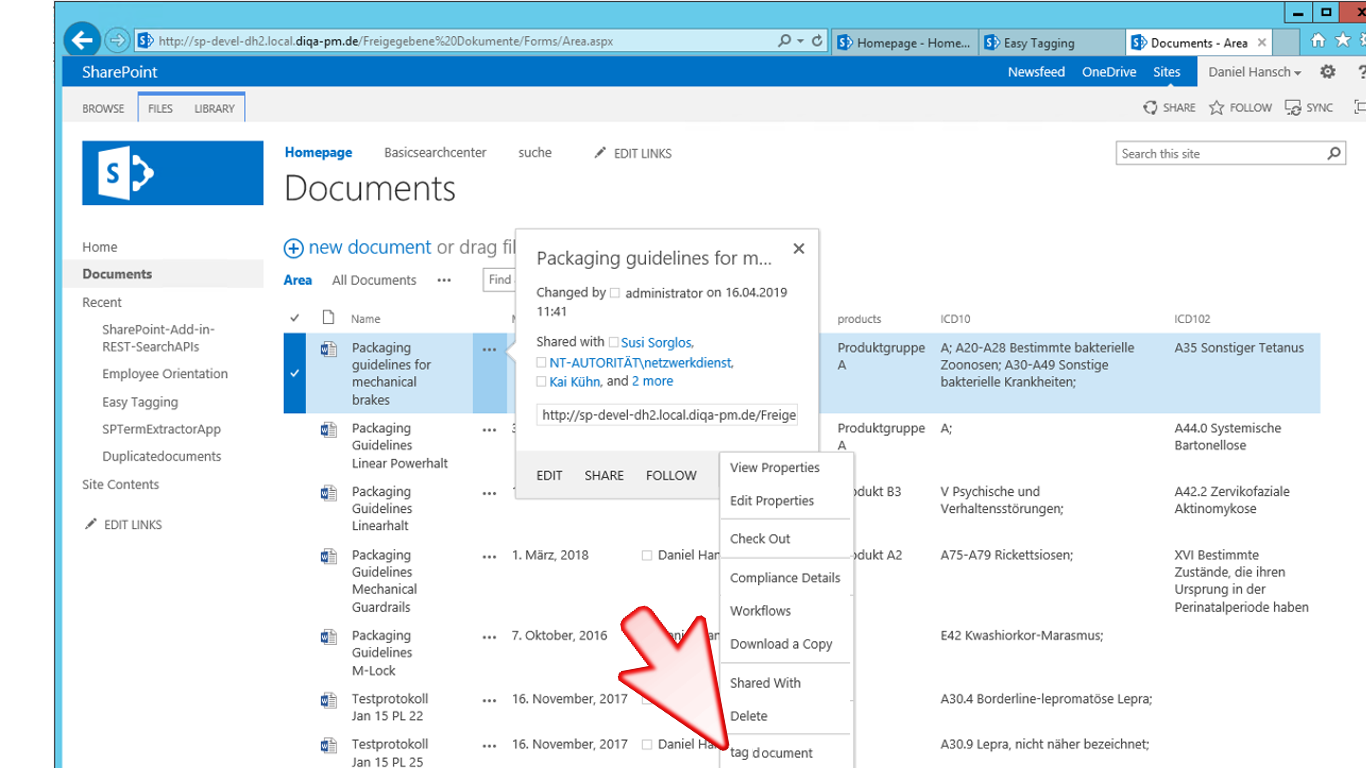This screenshot has height=768, width=1366.
Task: Open open menu ellipsis of selected document
Action: coord(489,349)
